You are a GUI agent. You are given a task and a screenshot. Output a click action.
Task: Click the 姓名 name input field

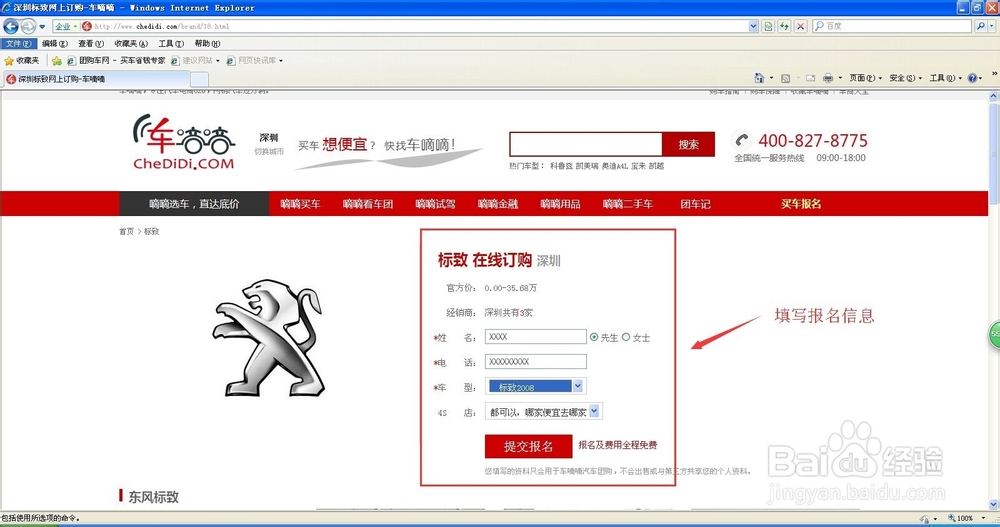pos(536,336)
